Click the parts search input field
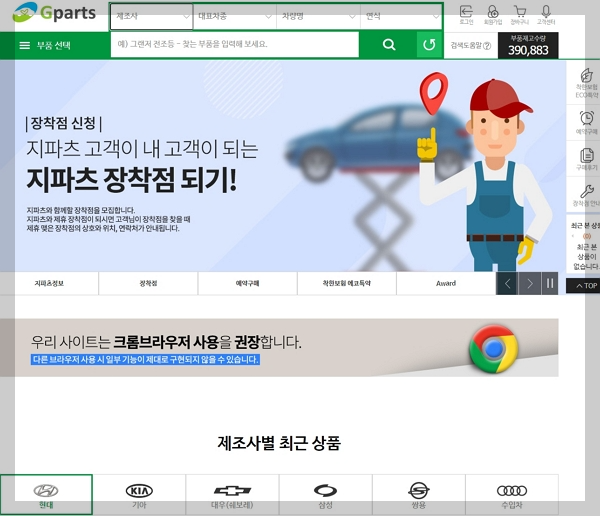The image size is (600, 516). (235, 45)
